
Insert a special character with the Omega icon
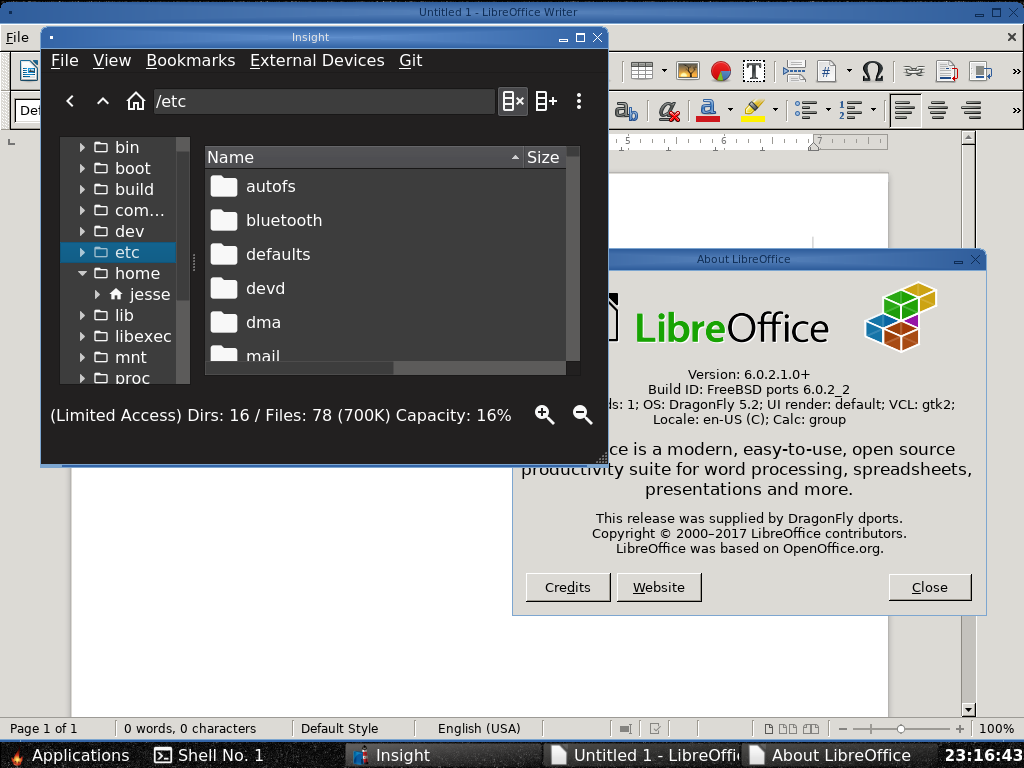coord(872,71)
